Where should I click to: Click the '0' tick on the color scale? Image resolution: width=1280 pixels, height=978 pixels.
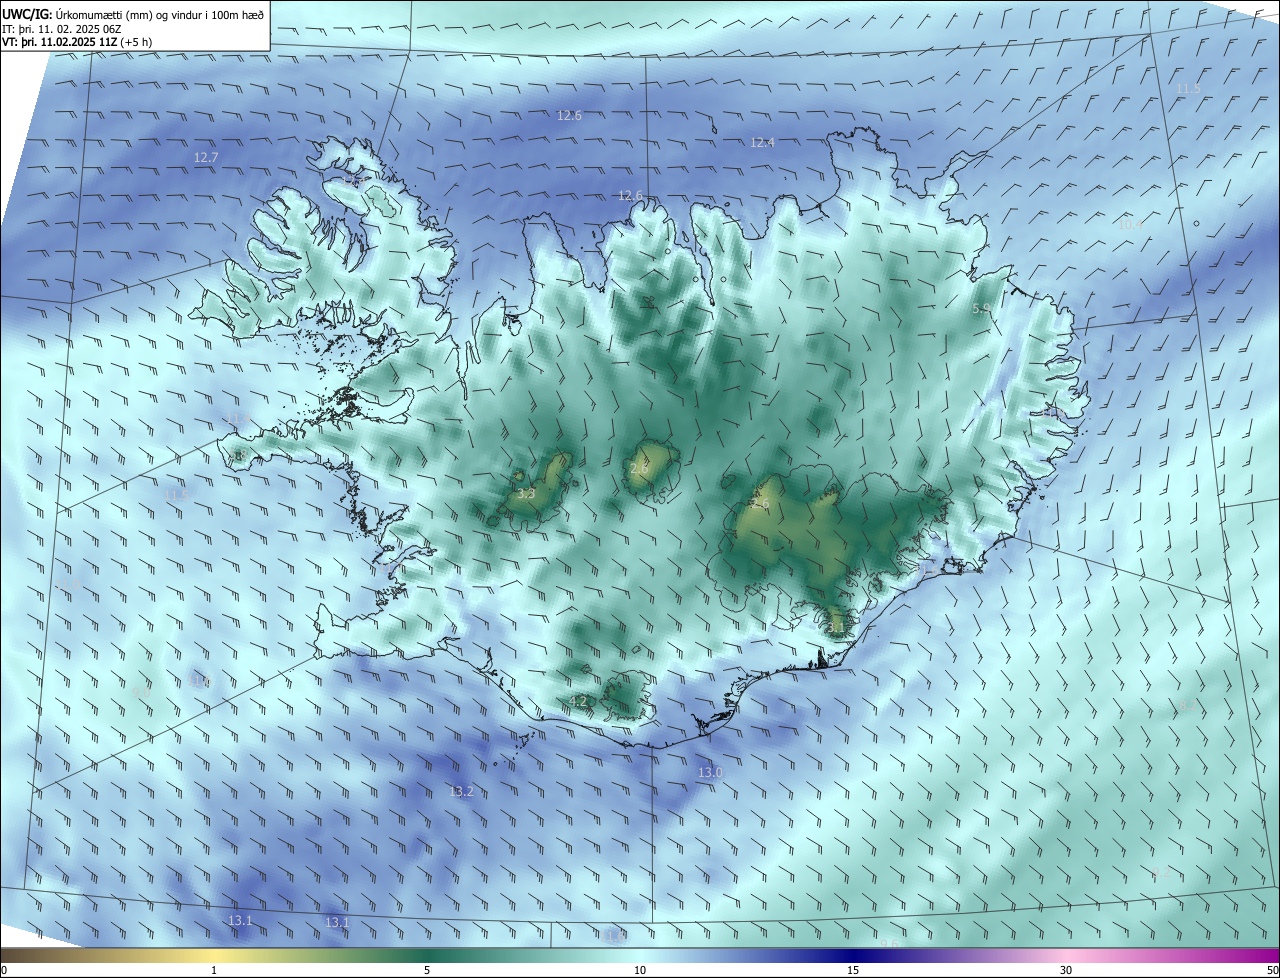pyautogui.click(x=4, y=970)
